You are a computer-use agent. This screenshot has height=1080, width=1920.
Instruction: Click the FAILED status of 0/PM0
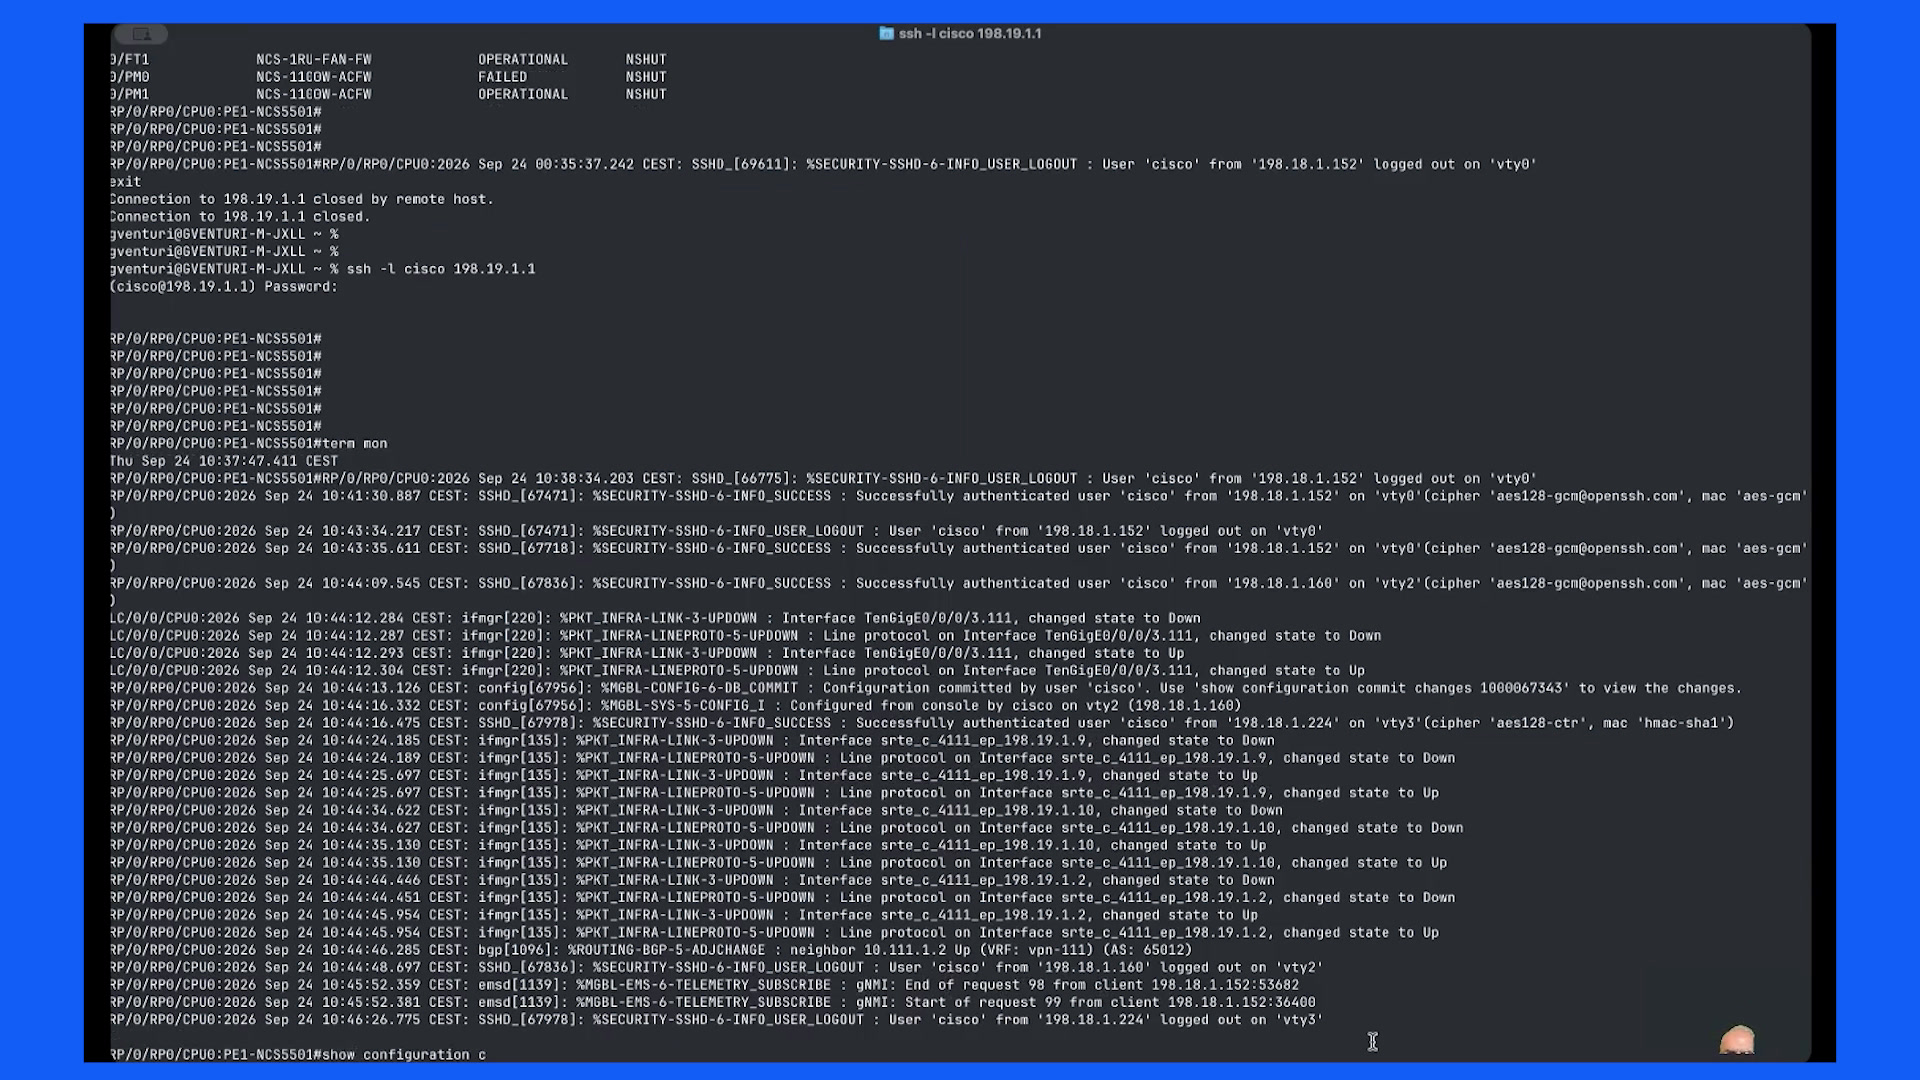pyautogui.click(x=502, y=77)
